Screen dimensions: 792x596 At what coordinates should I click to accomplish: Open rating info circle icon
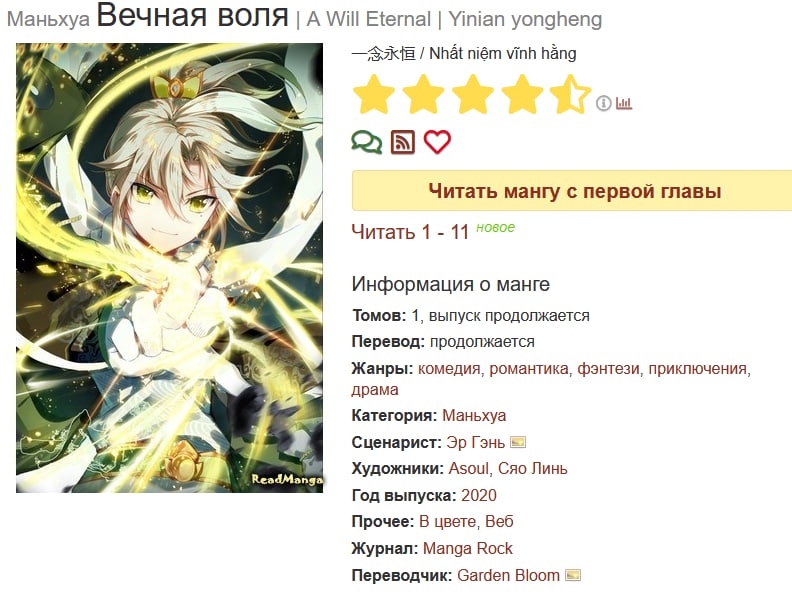click(603, 103)
